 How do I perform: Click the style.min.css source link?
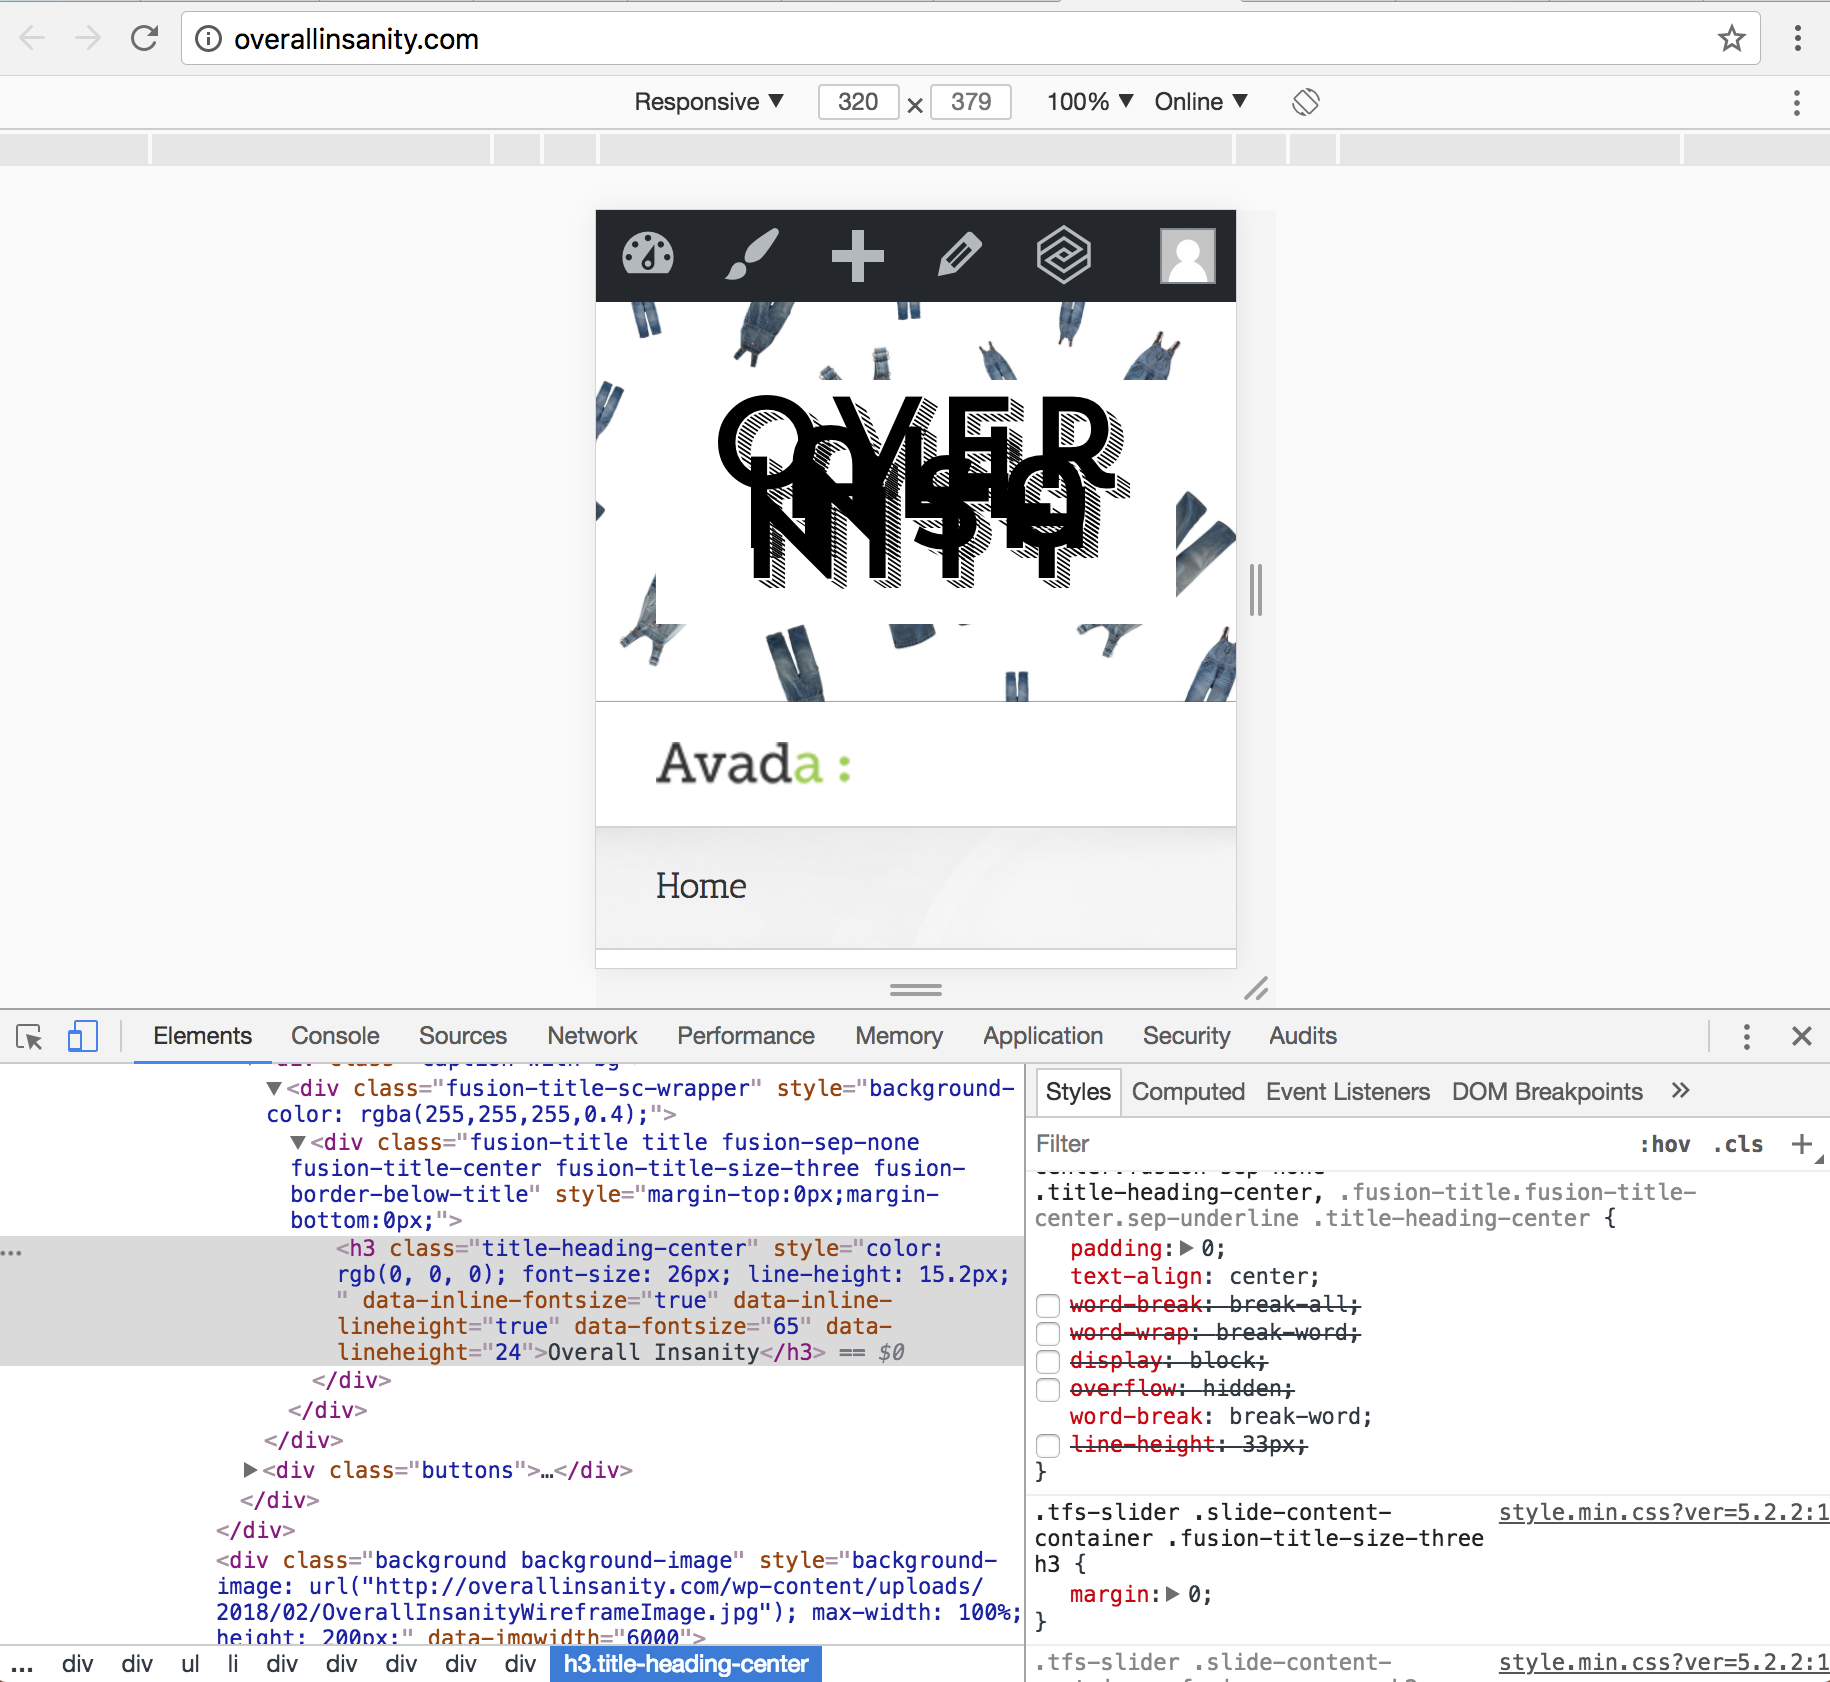click(x=1662, y=1512)
